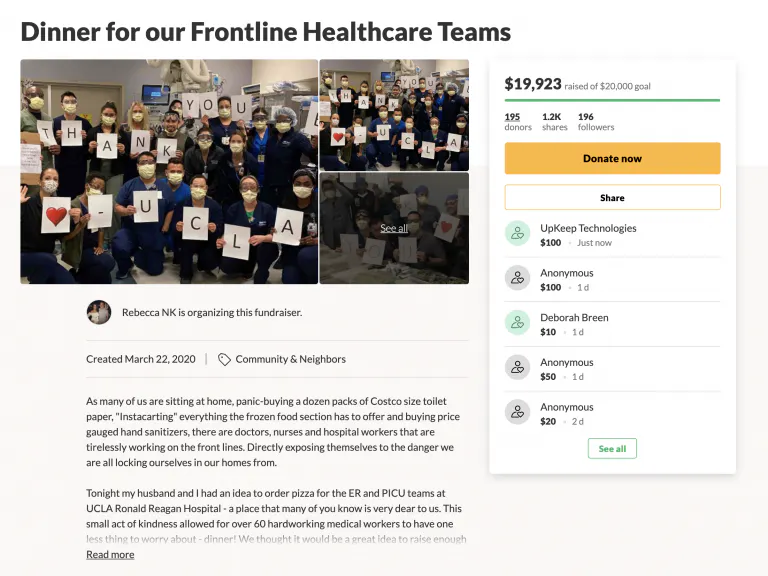Screen dimensions: 768x576
Task: Click the fundraiser title heading
Action: pos(265,31)
